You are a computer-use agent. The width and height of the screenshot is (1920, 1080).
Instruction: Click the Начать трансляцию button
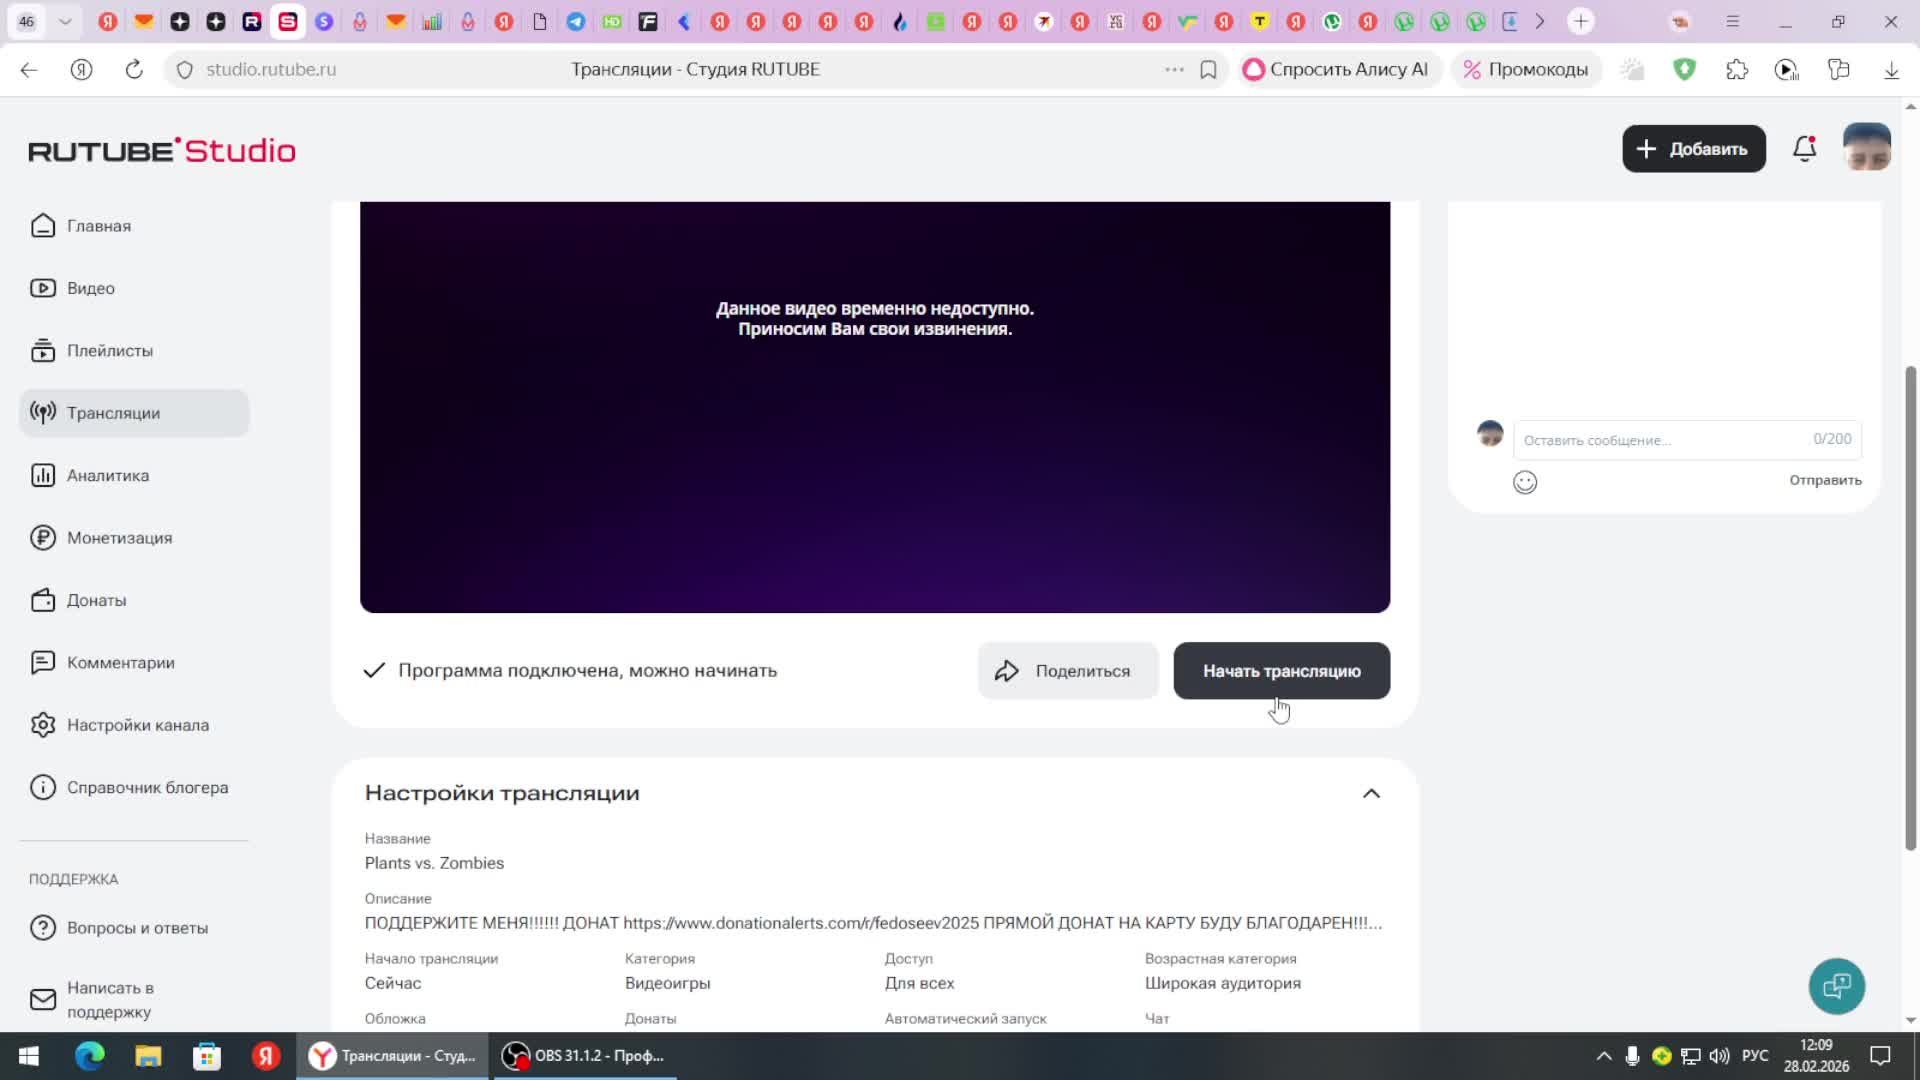tap(1281, 671)
